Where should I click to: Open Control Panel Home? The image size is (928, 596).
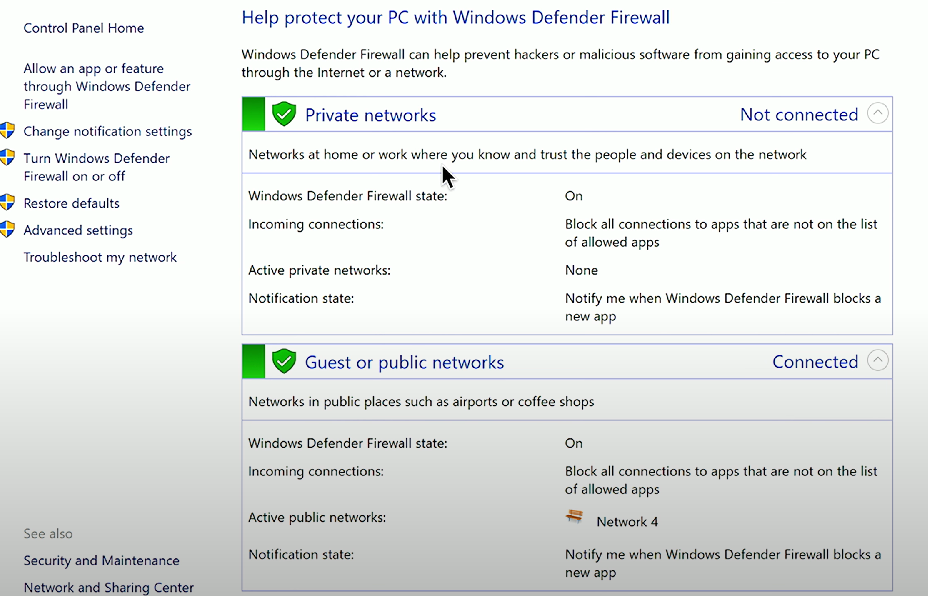pyautogui.click(x=83, y=28)
